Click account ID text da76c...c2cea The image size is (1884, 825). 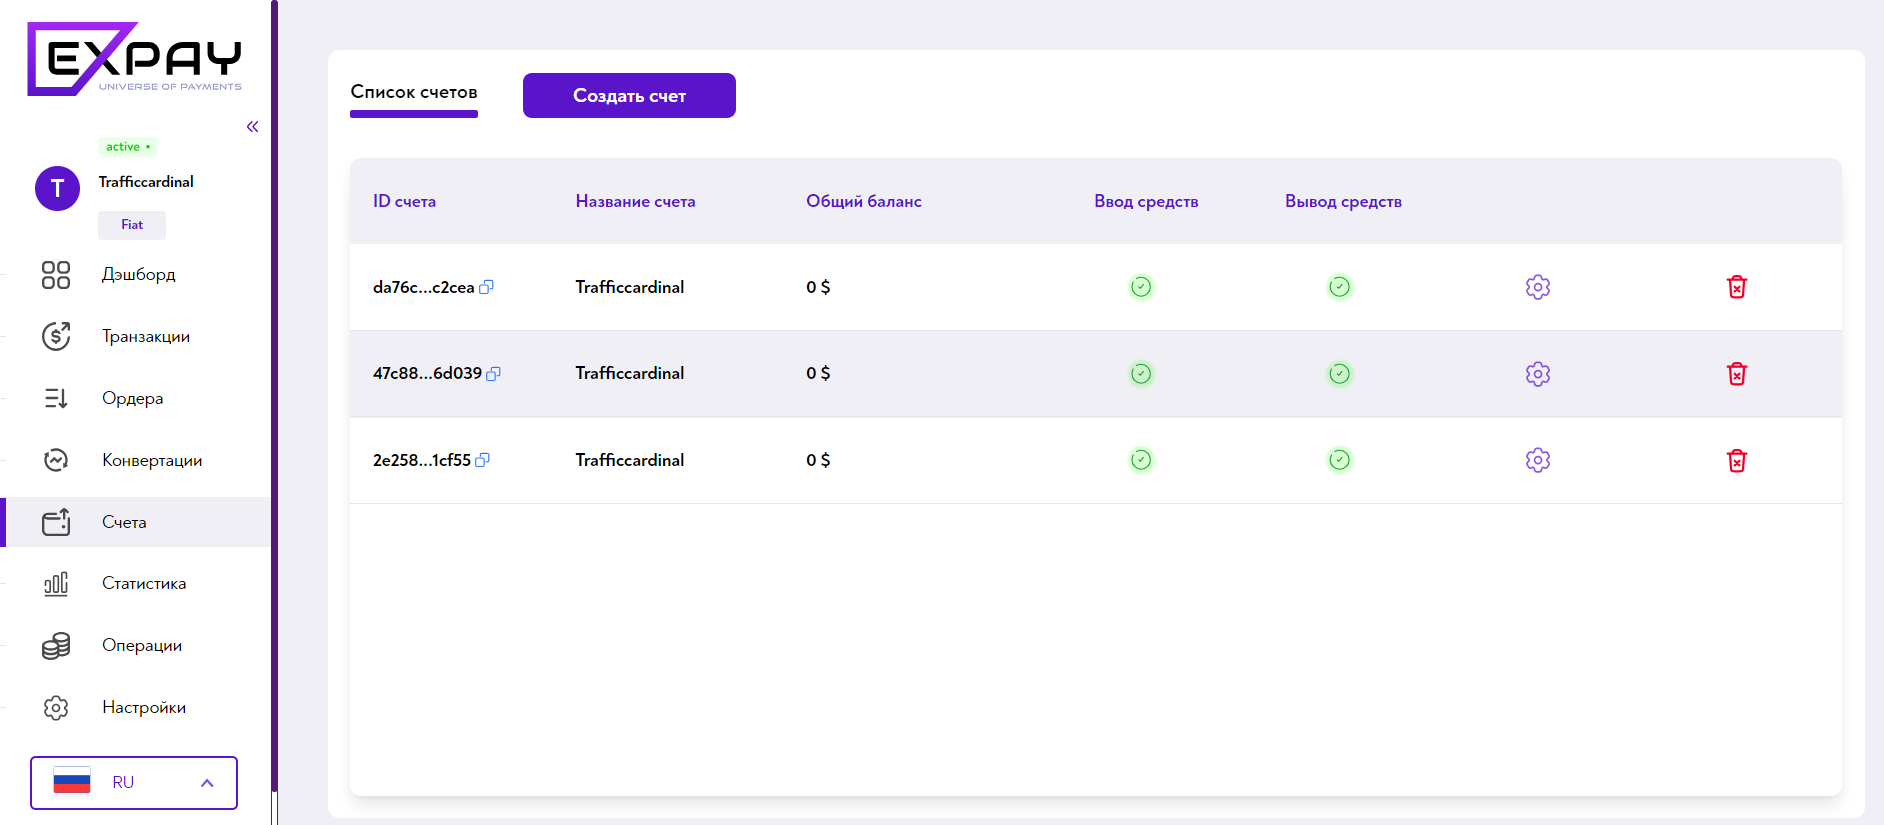tap(423, 287)
